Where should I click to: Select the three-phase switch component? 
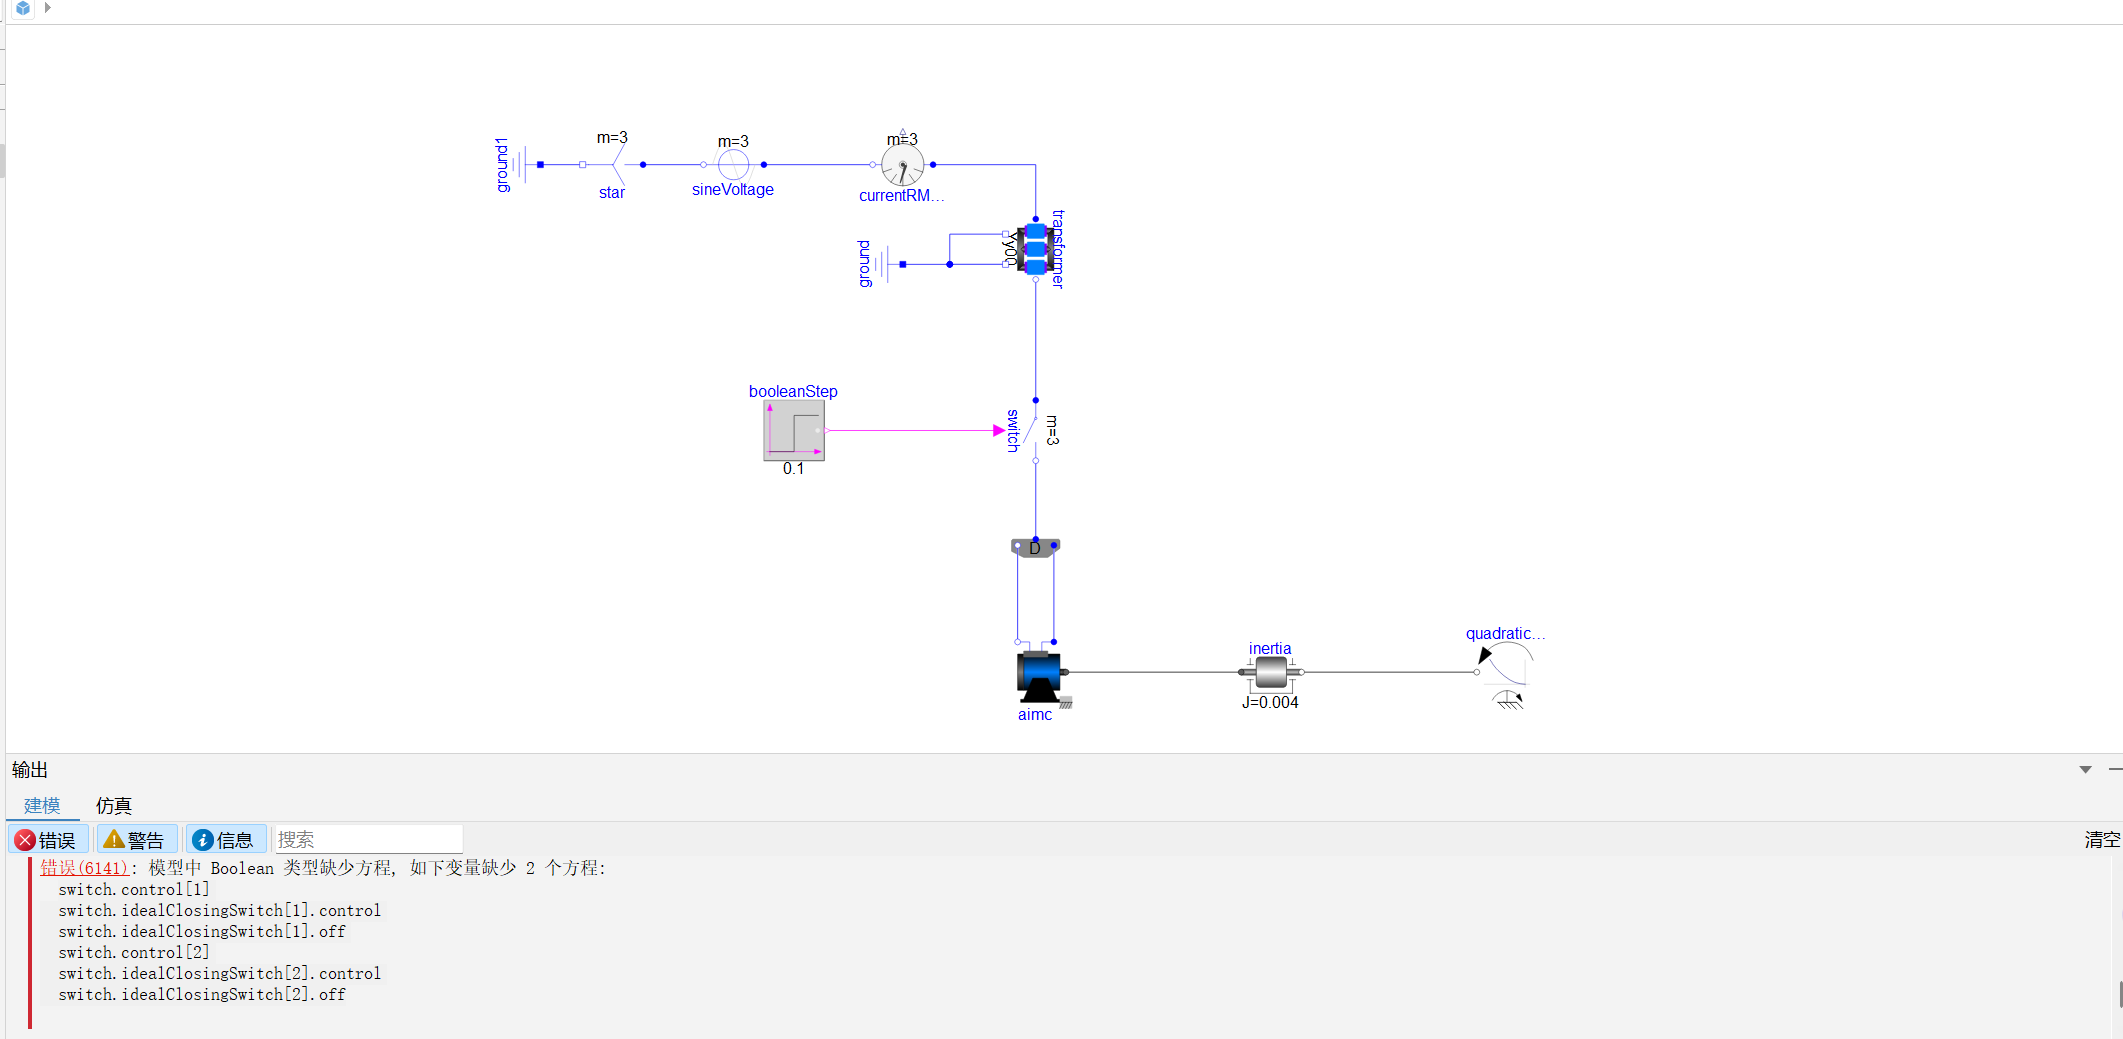pyautogui.click(x=1034, y=431)
